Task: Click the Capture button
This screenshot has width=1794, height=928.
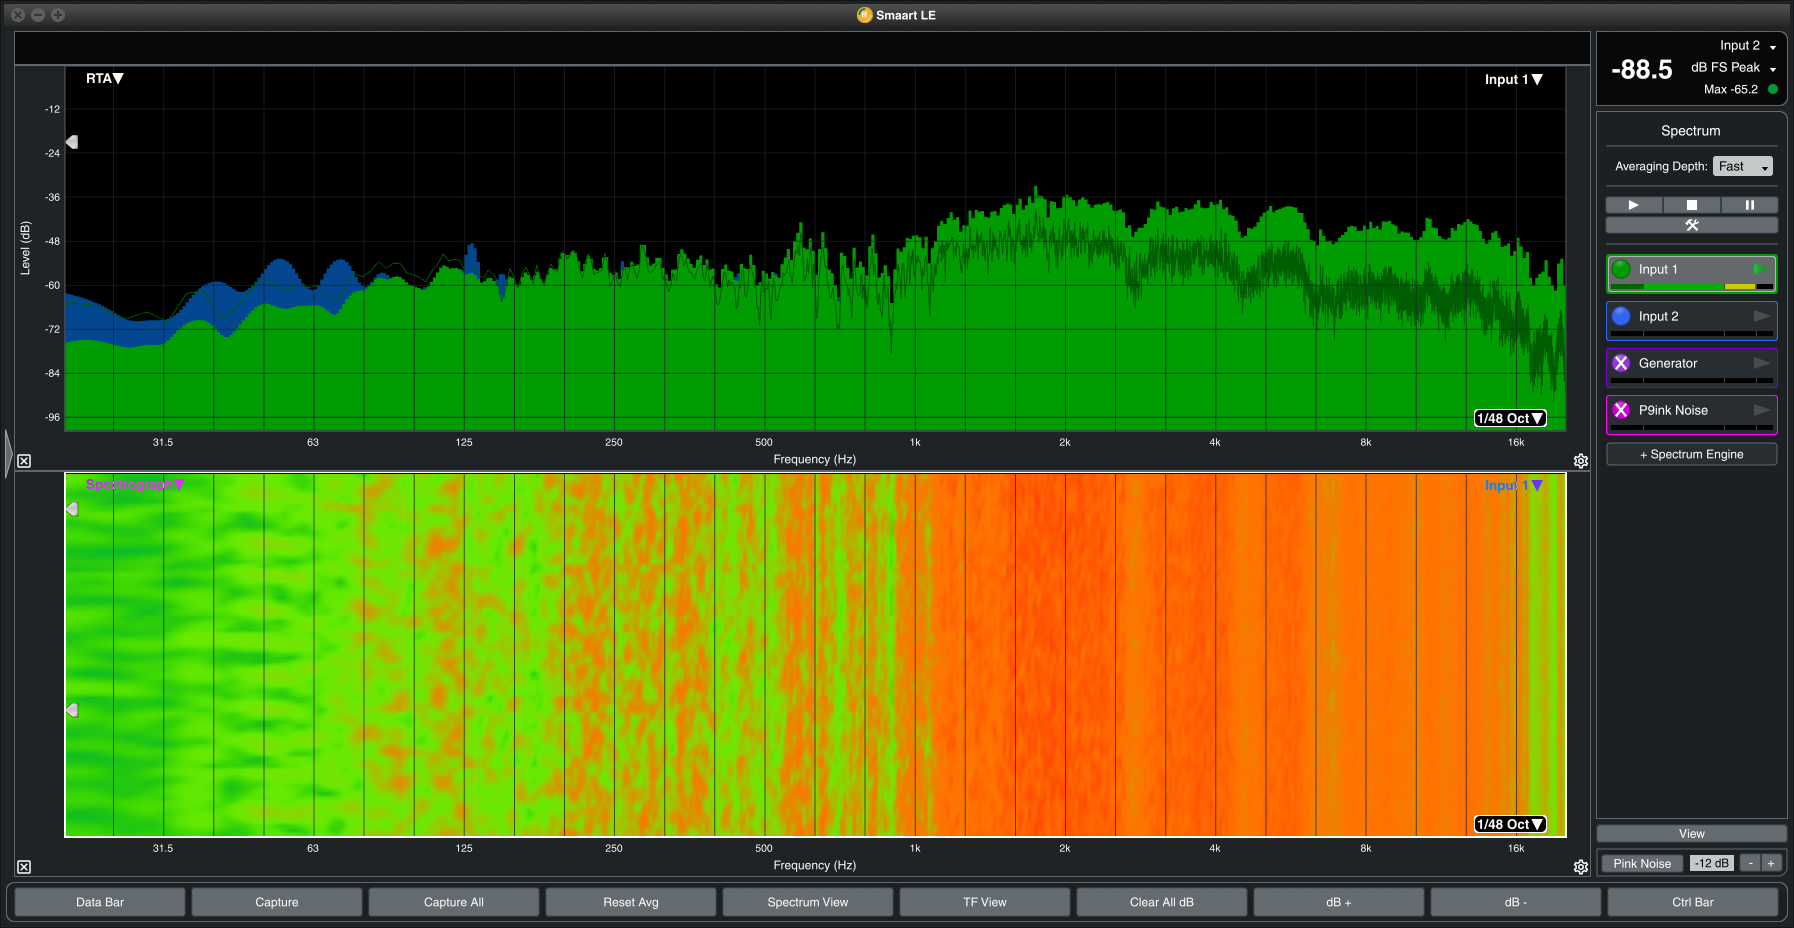Action: click(277, 902)
